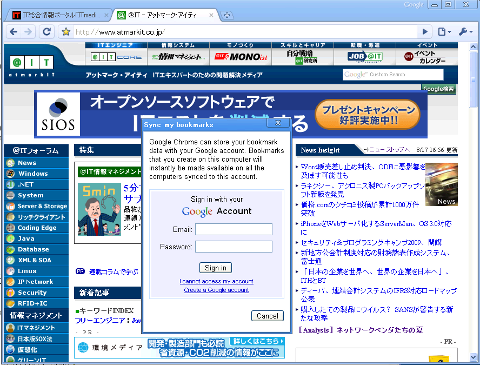480x365 pixels.
Task: Click the page scrollbar up arrow
Action: [x=473, y=47]
